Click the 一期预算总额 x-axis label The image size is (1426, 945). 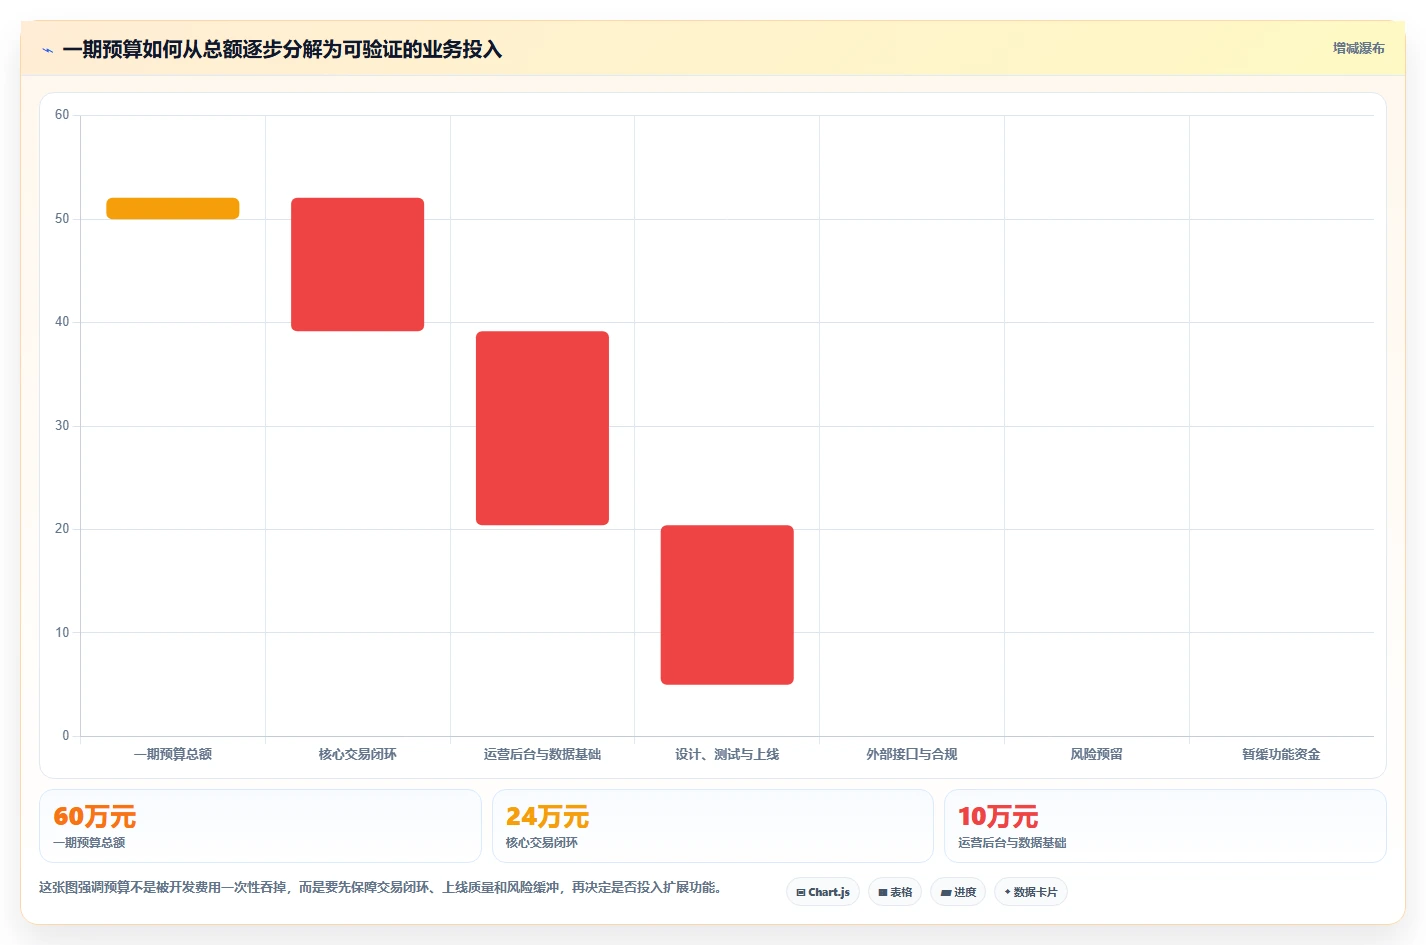(173, 754)
